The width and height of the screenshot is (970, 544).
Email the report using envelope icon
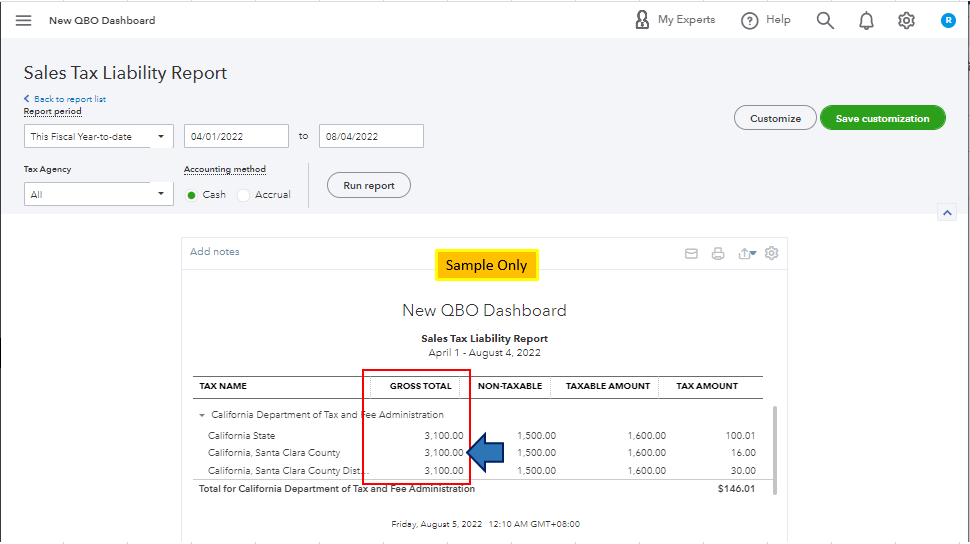691,253
